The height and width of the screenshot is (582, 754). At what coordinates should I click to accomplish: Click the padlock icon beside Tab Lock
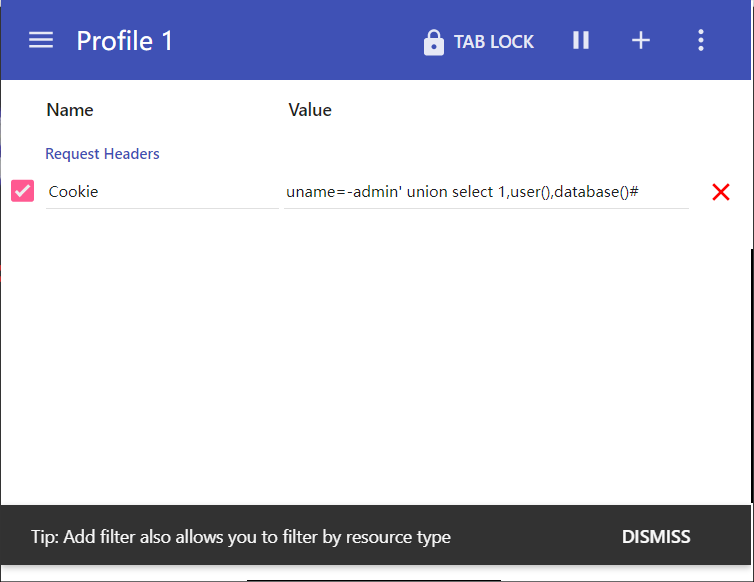click(433, 42)
